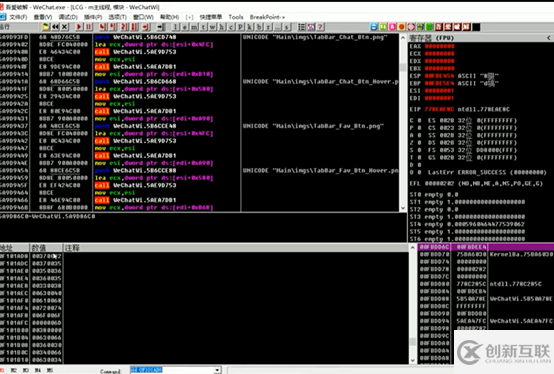Select the TabBar_Chat_Btn.png UNICODE comment
The height and width of the screenshot is (374, 554).
[x=315, y=37]
